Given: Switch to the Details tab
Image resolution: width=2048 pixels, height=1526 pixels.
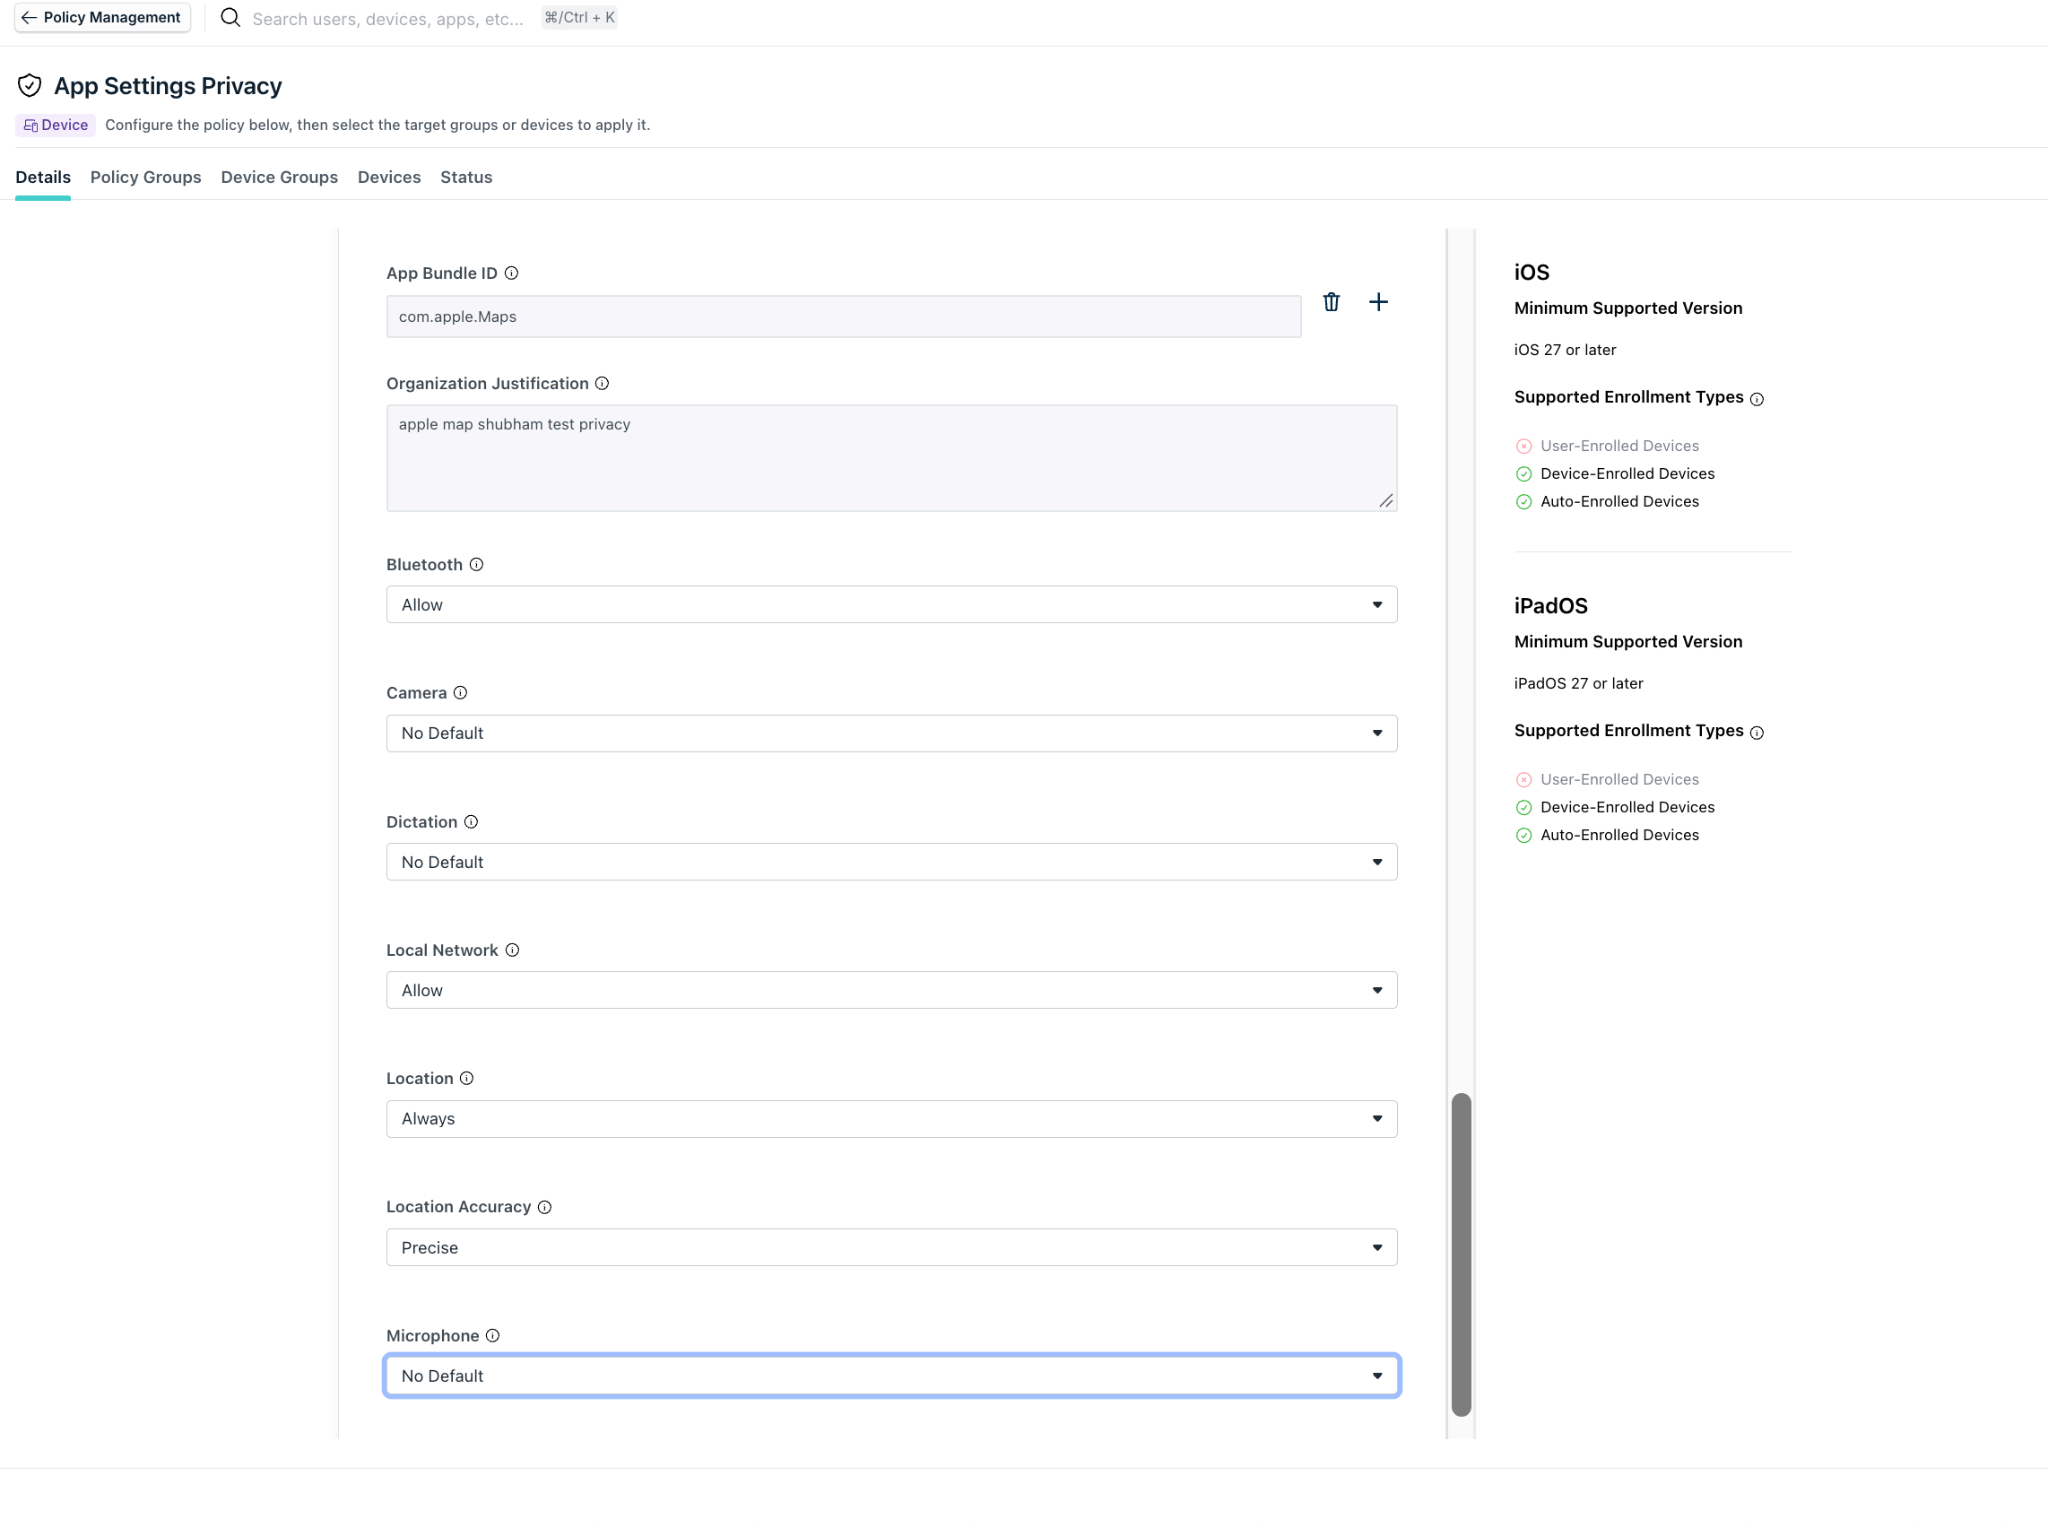Looking at the screenshot, I should point(43,177).
